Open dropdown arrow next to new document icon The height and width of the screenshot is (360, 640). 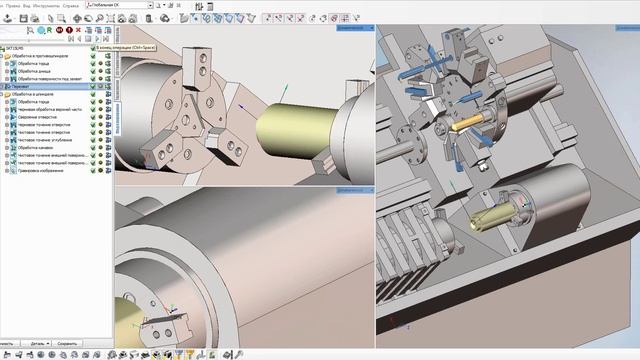point(164,6)
